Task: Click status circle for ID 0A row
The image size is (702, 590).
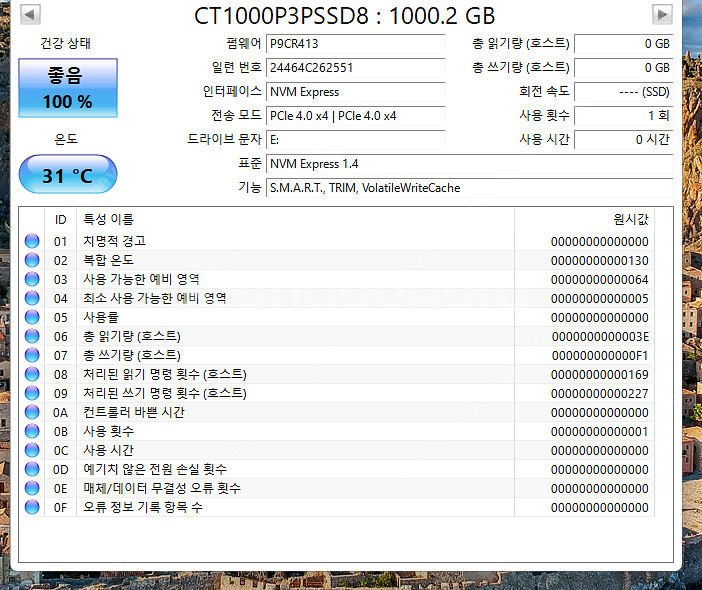Action: point(32,412)
